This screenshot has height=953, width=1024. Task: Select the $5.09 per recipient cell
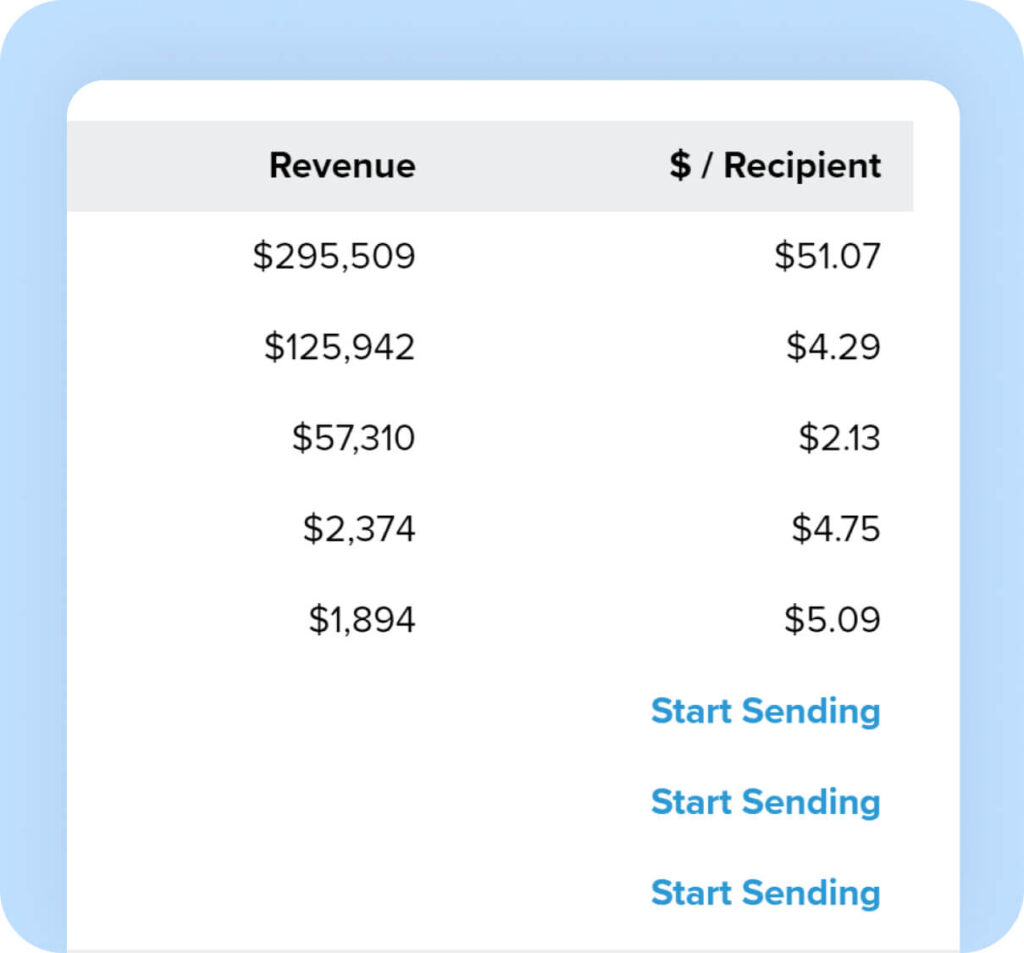pos(832,620)
